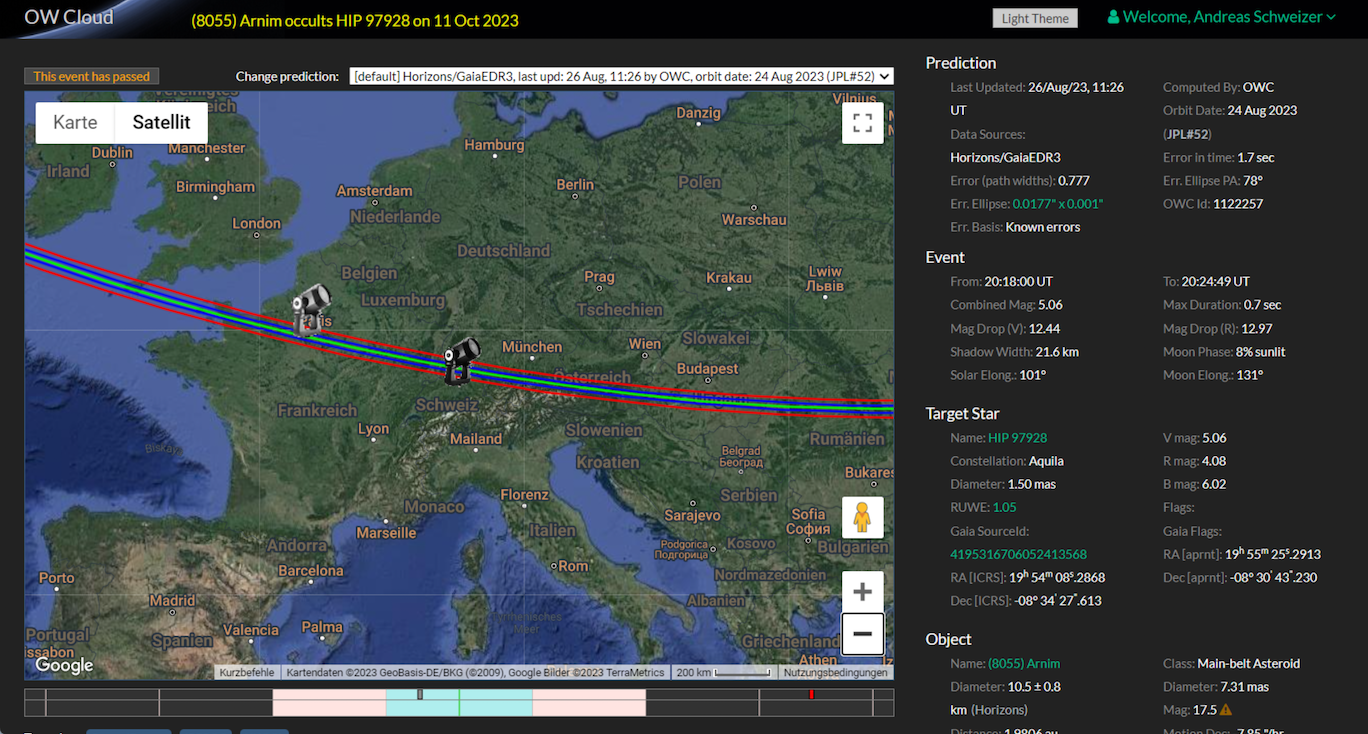This screenshot has height=734, width=1368.
Task: Switch to Light Theme
Action: 1035,18
